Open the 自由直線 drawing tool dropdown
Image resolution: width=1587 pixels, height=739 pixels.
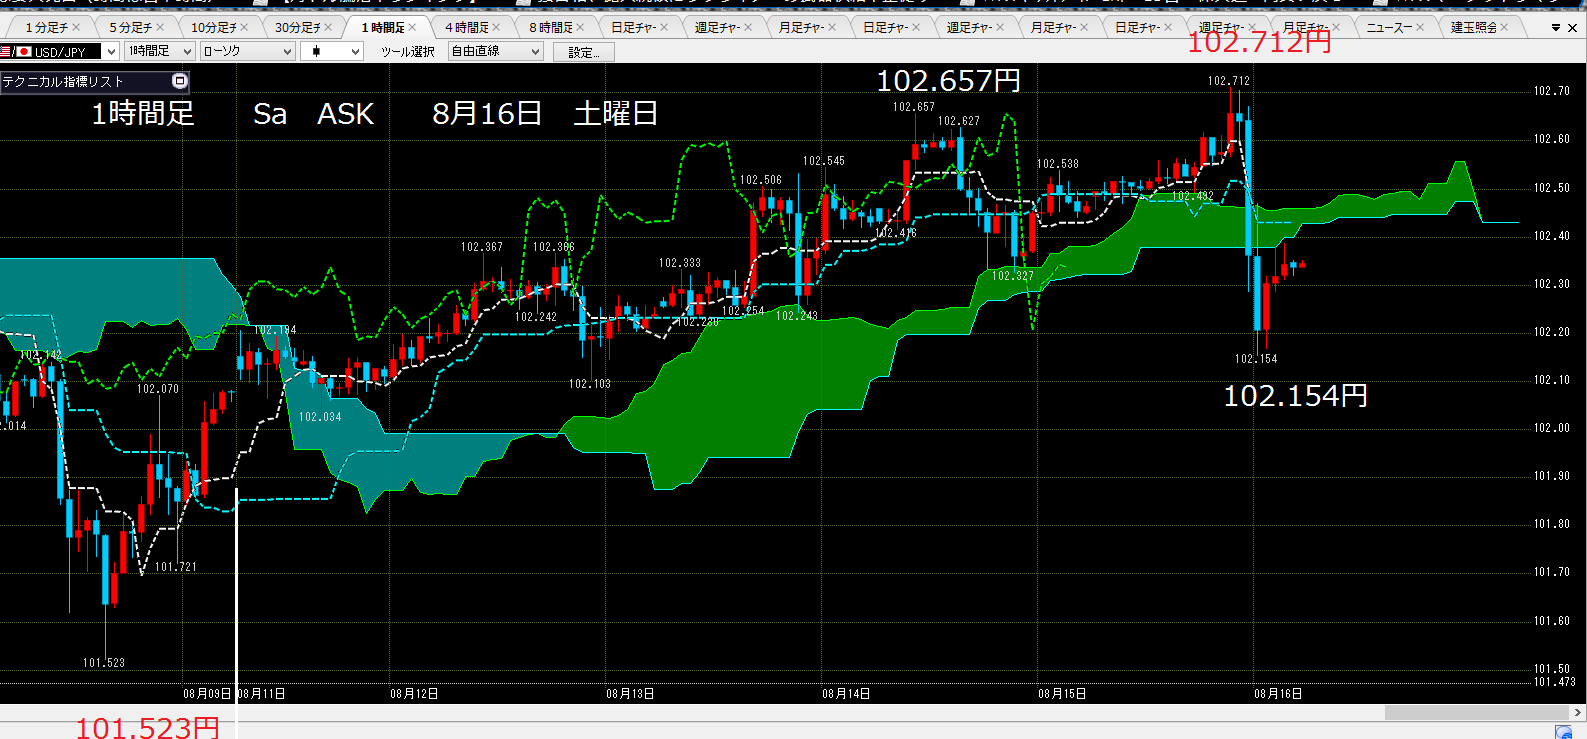495,51
